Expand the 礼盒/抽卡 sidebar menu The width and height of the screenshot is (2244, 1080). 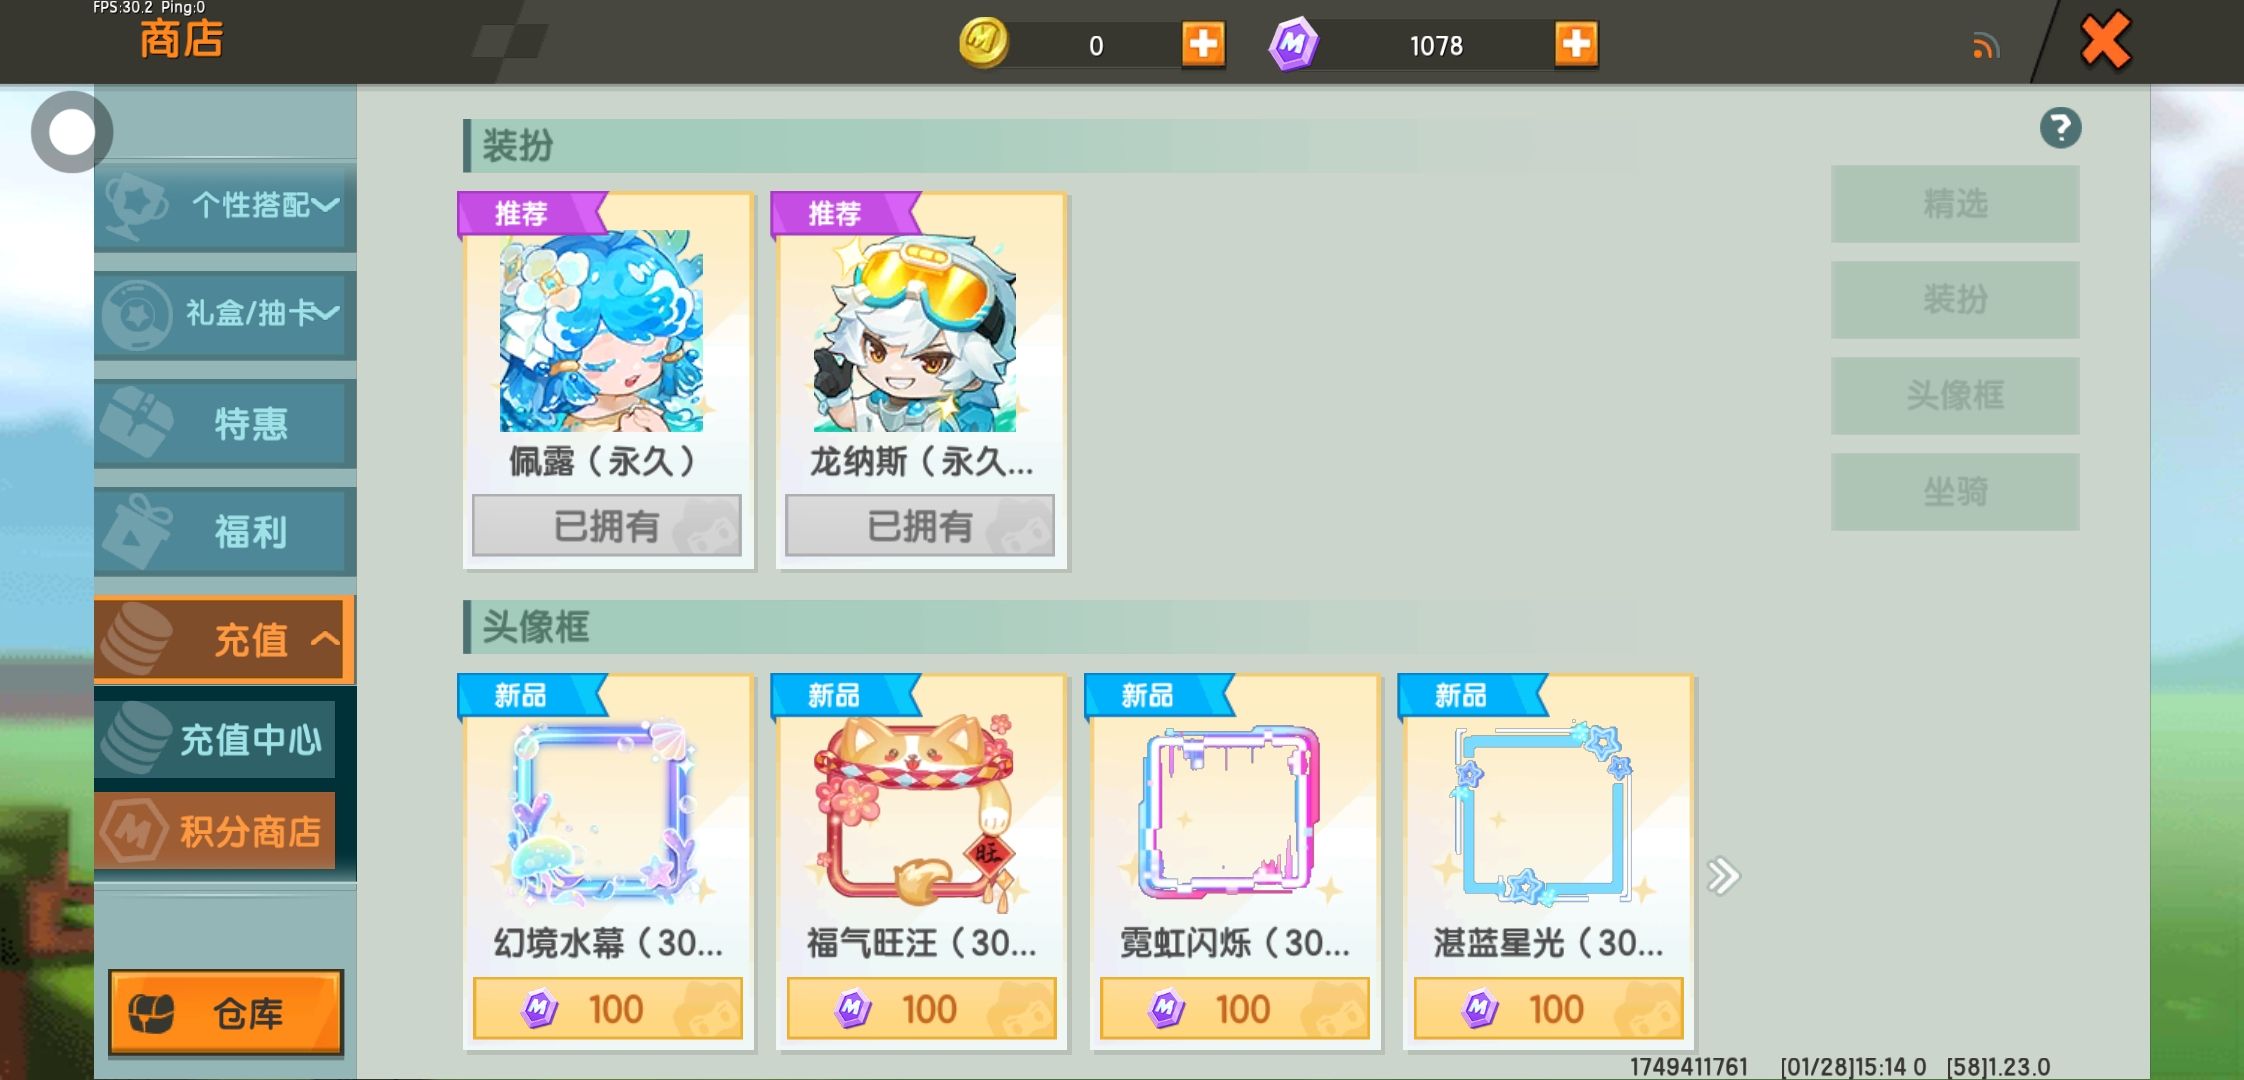[x=225, y=314]
